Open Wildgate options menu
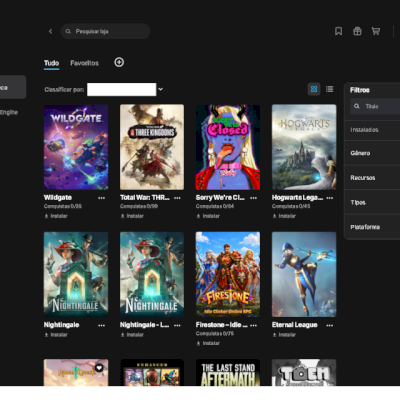 pos(101,198)
